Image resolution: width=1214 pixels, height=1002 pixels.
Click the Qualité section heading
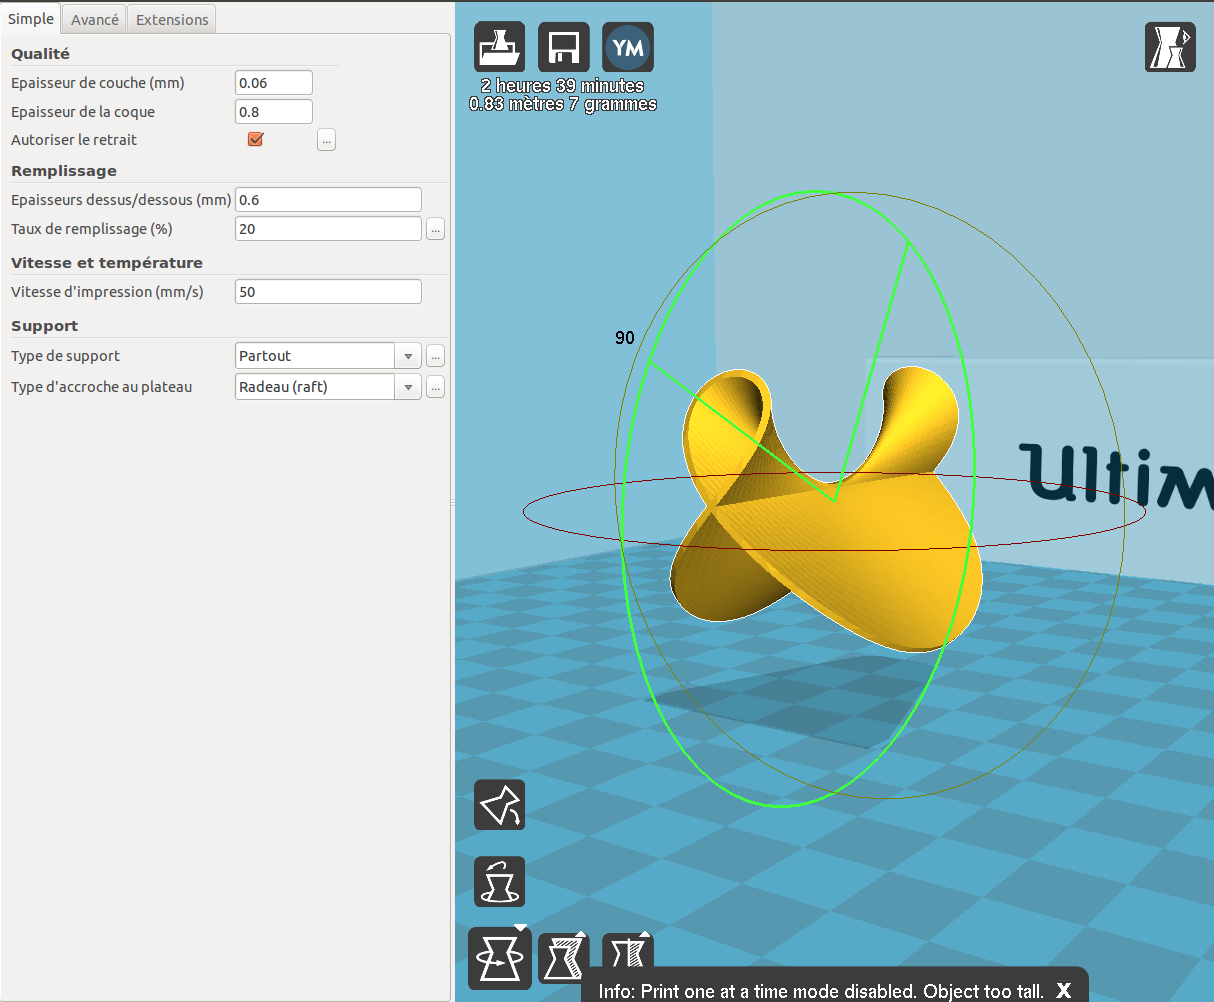tap(40, 54)
